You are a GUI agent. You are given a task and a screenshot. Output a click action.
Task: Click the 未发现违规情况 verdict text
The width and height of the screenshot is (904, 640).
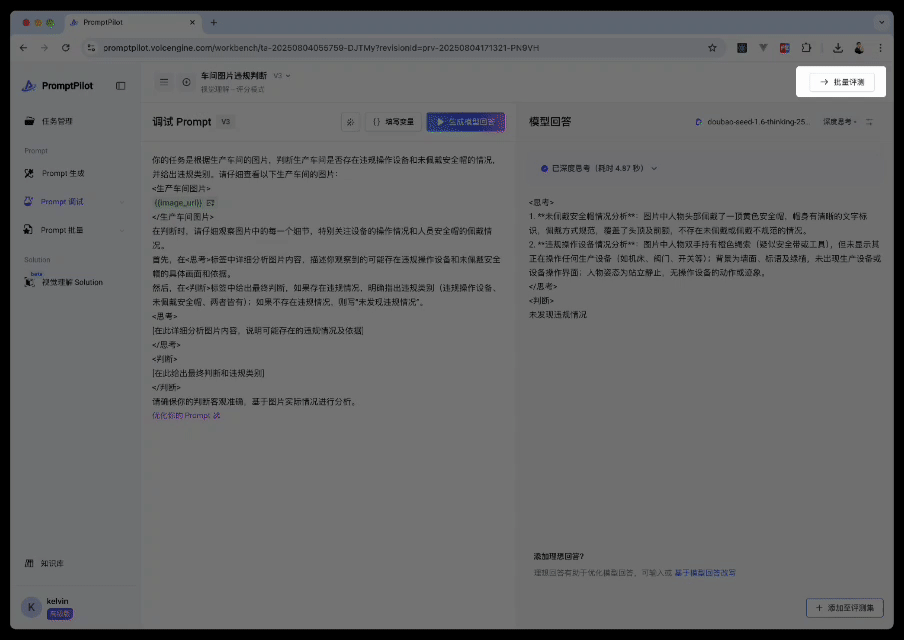coord(558,314)
